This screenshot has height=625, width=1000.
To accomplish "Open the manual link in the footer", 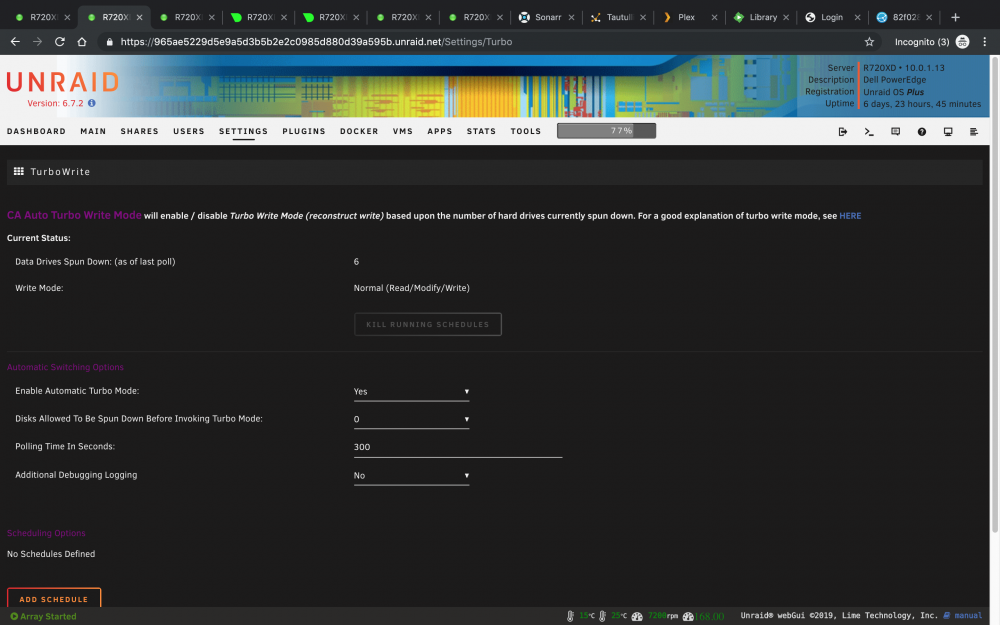I will pos(967,615).
